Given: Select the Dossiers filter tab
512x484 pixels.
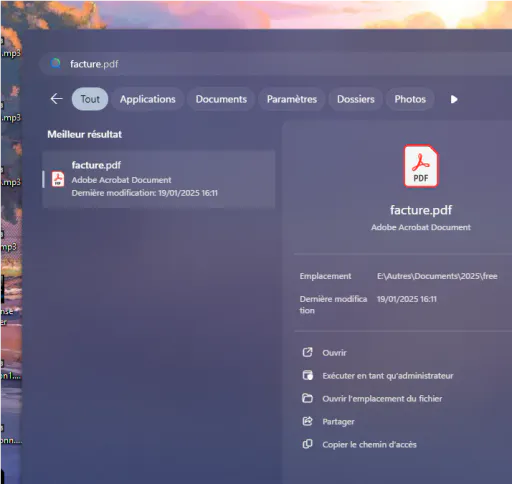Looking at the screenshot, I should point(356,99).
